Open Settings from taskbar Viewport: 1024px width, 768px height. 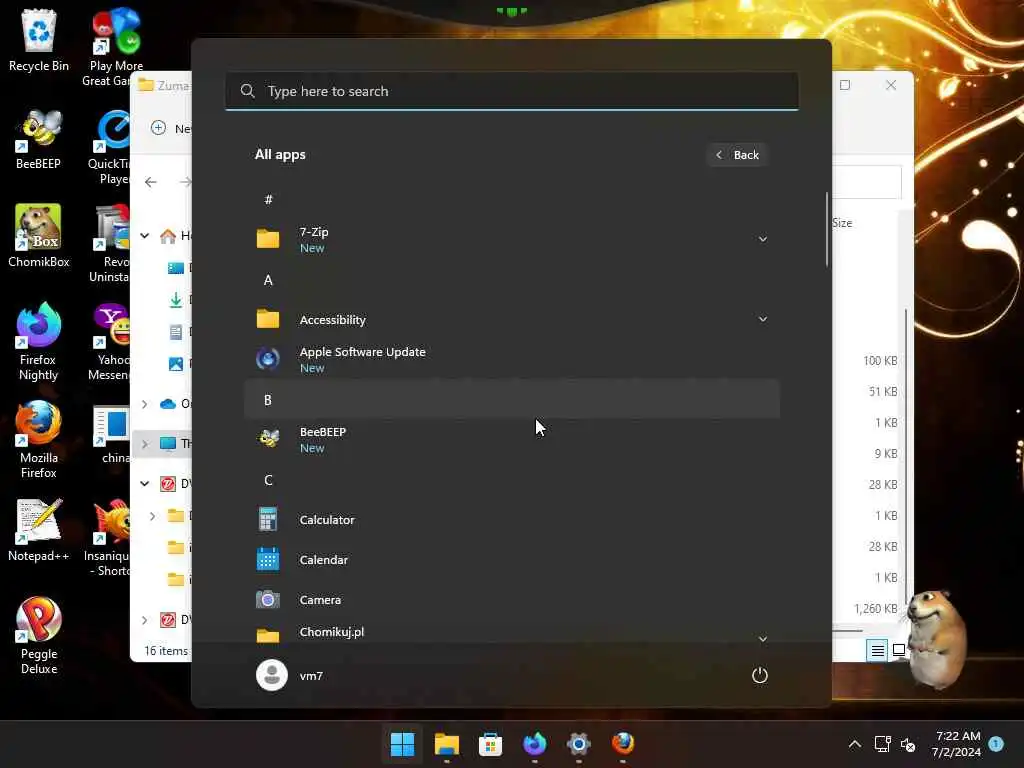coord(579,744)
